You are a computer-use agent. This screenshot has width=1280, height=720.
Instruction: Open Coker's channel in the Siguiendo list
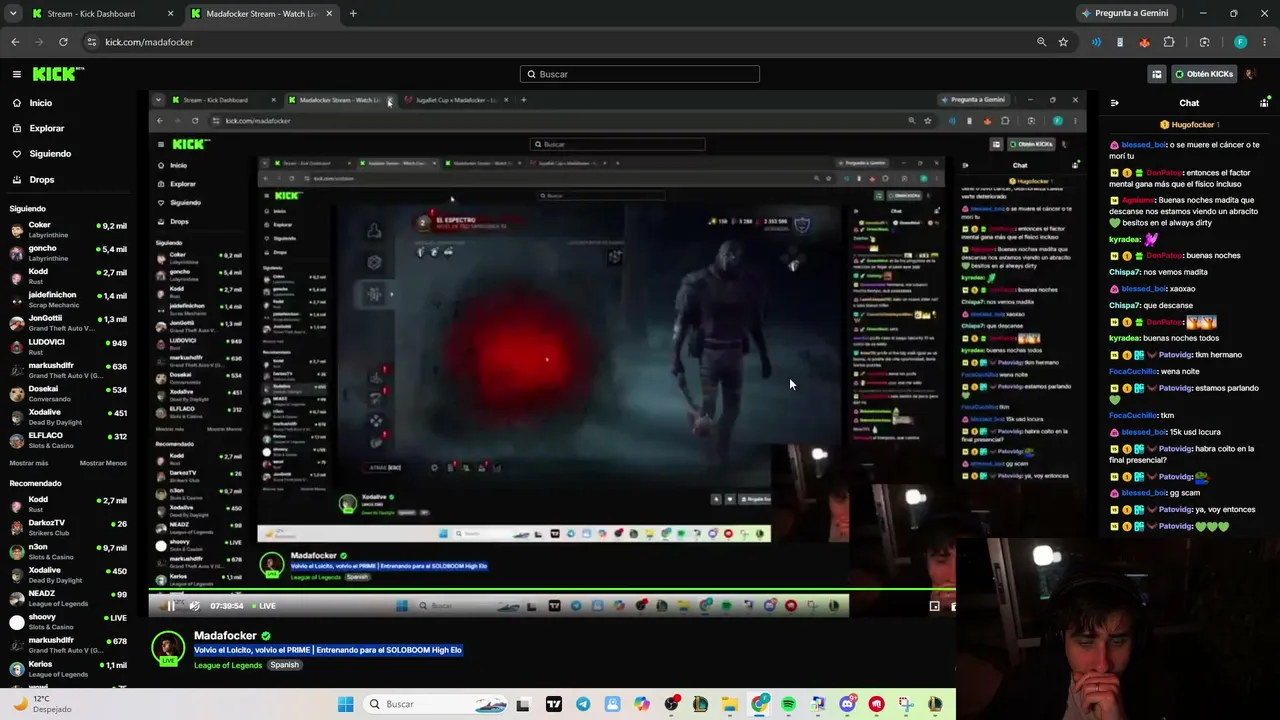(68, 230)
